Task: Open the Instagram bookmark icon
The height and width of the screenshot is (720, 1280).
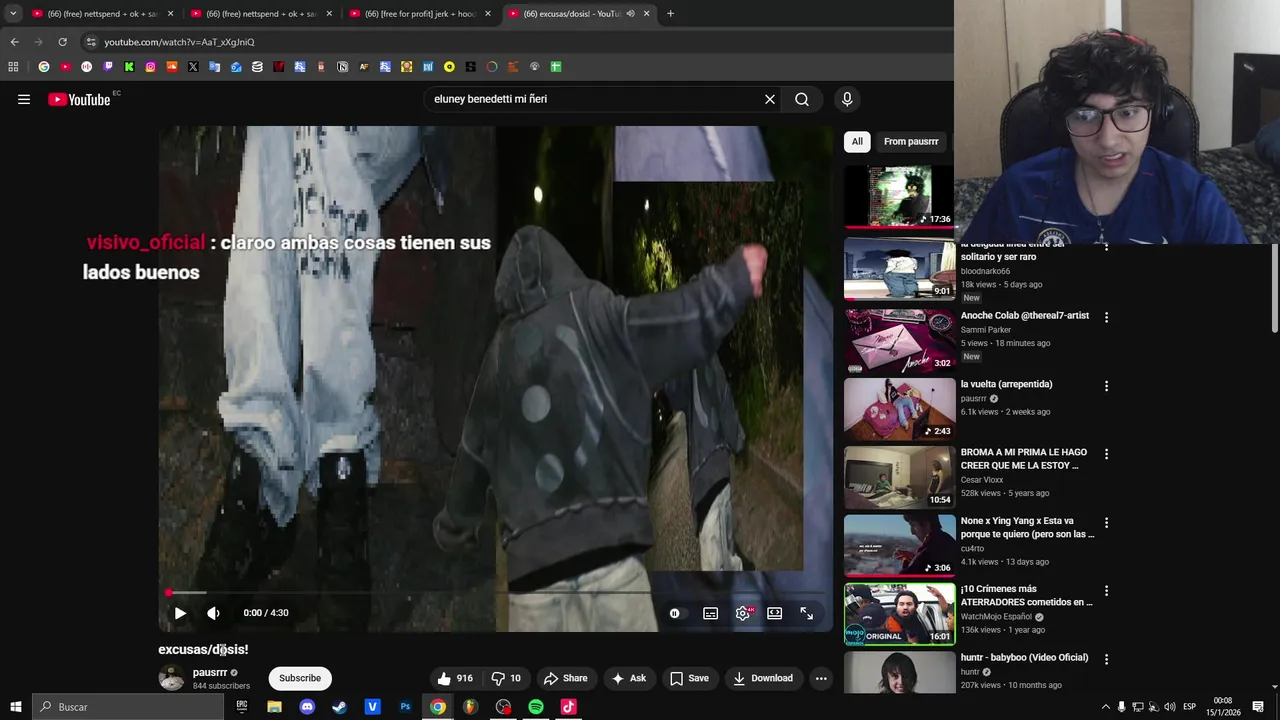Action: pyautogui.click(x=150, y=67)
